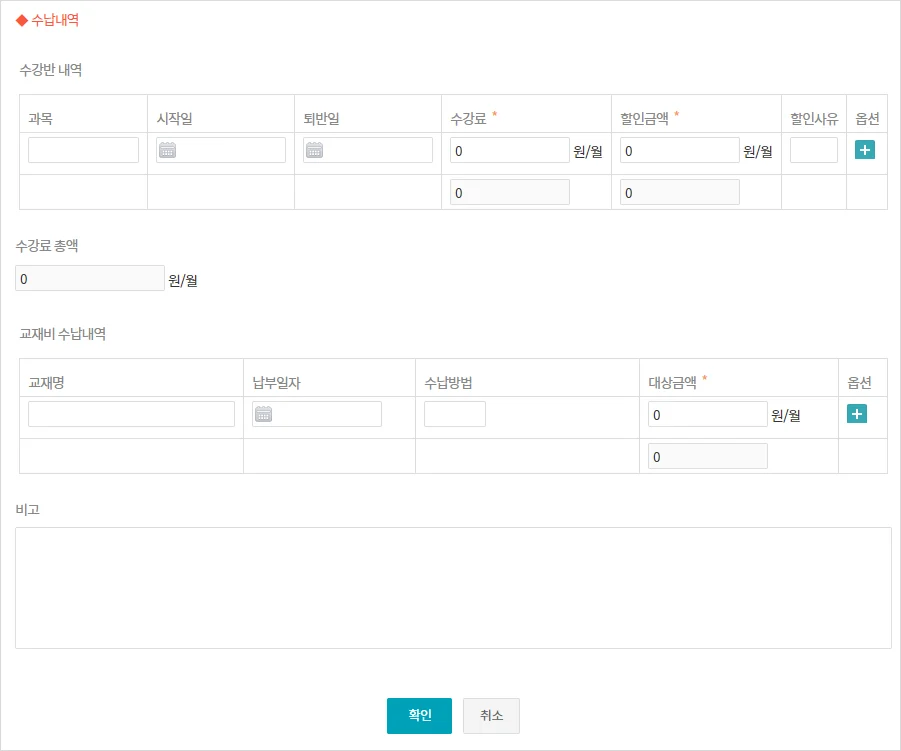The image size is (901, 751).
Task: Open the 수납방법 field
Action: click(455, 415)
